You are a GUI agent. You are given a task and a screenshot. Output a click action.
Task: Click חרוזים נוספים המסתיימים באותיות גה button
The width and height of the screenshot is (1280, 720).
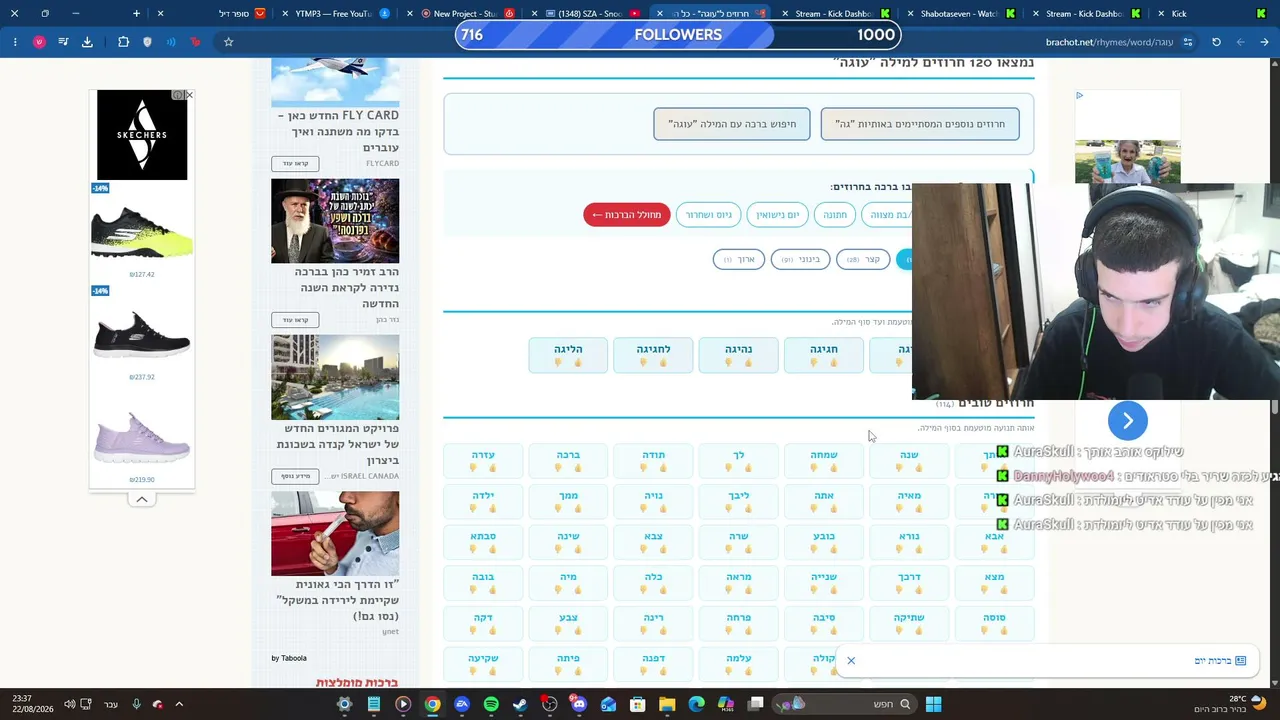coord(920,124)
